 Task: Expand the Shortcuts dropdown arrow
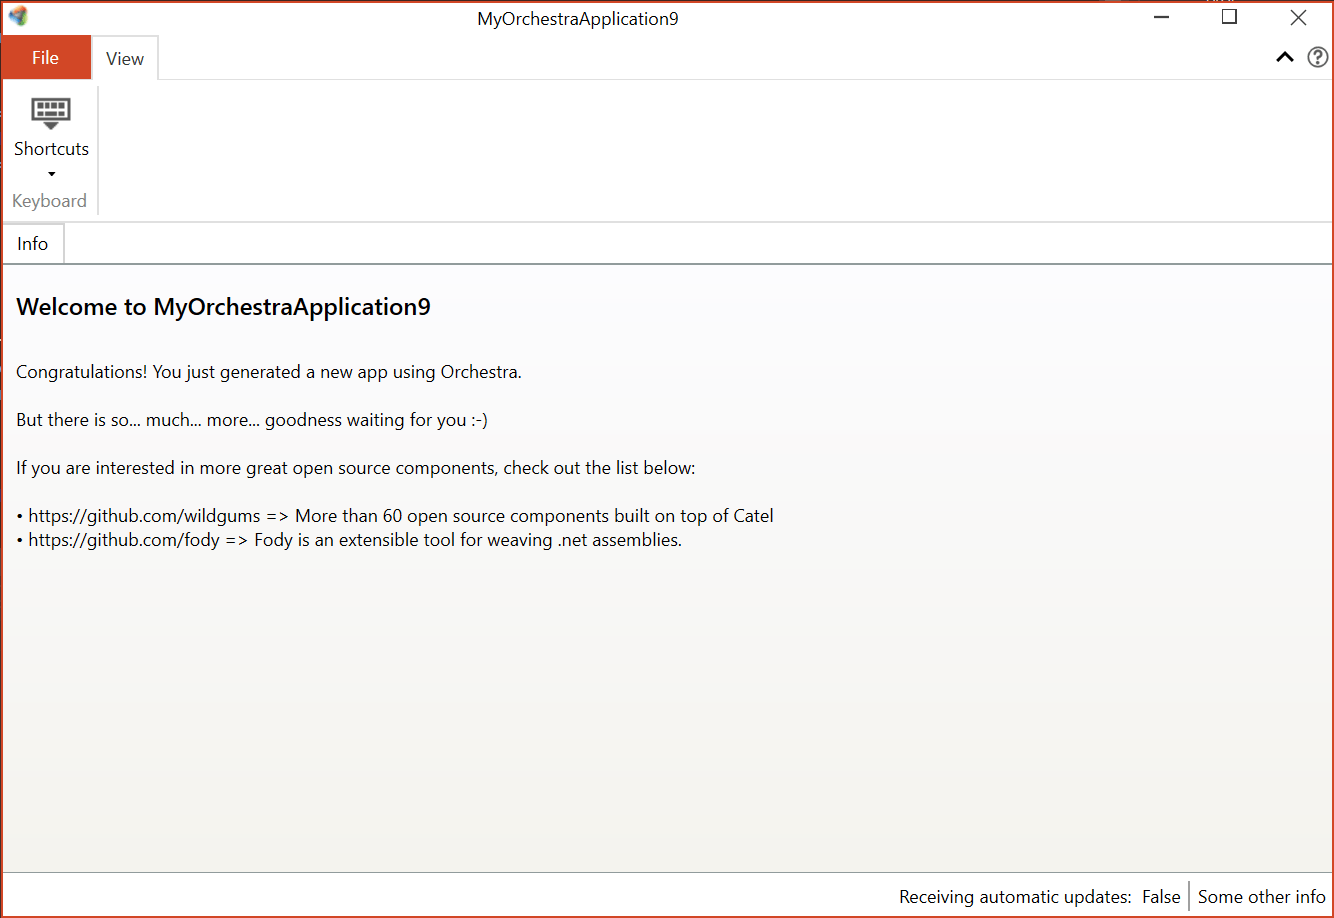click(x=51, y=175)
